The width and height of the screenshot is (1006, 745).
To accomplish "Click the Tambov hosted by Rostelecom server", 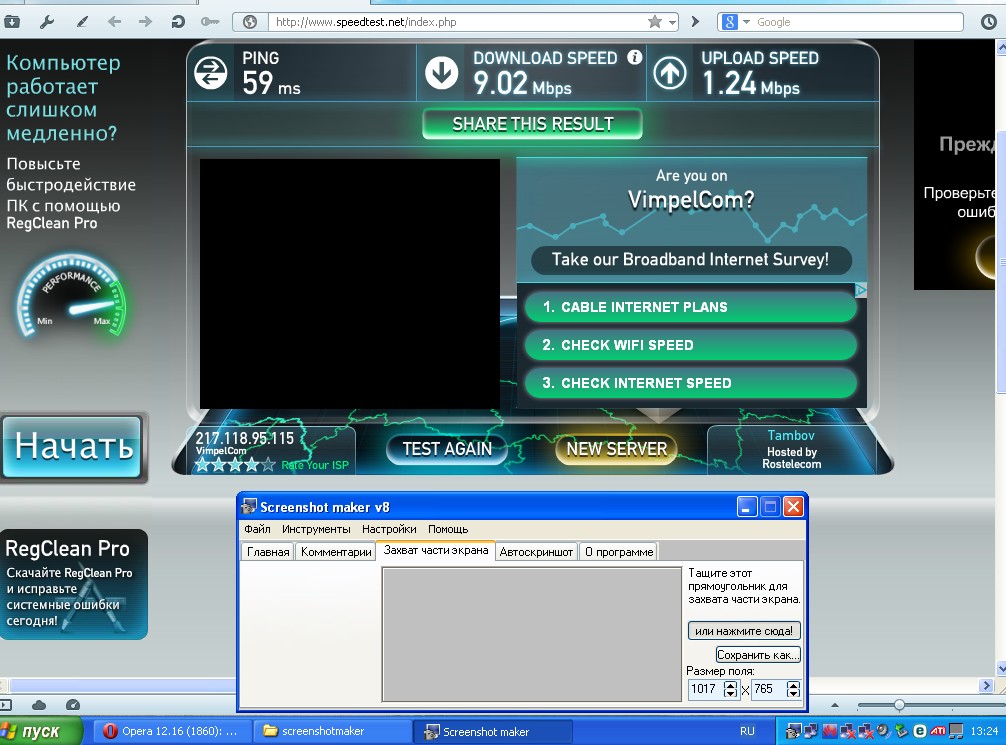I will point(792,449).
